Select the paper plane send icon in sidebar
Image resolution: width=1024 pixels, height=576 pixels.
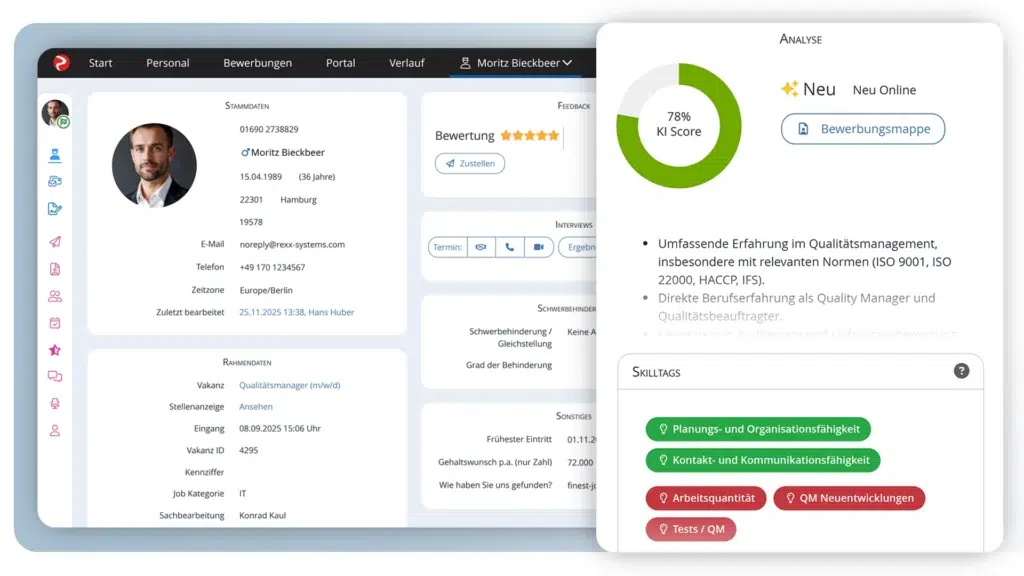pyautogui.click(x=55, y=241)
